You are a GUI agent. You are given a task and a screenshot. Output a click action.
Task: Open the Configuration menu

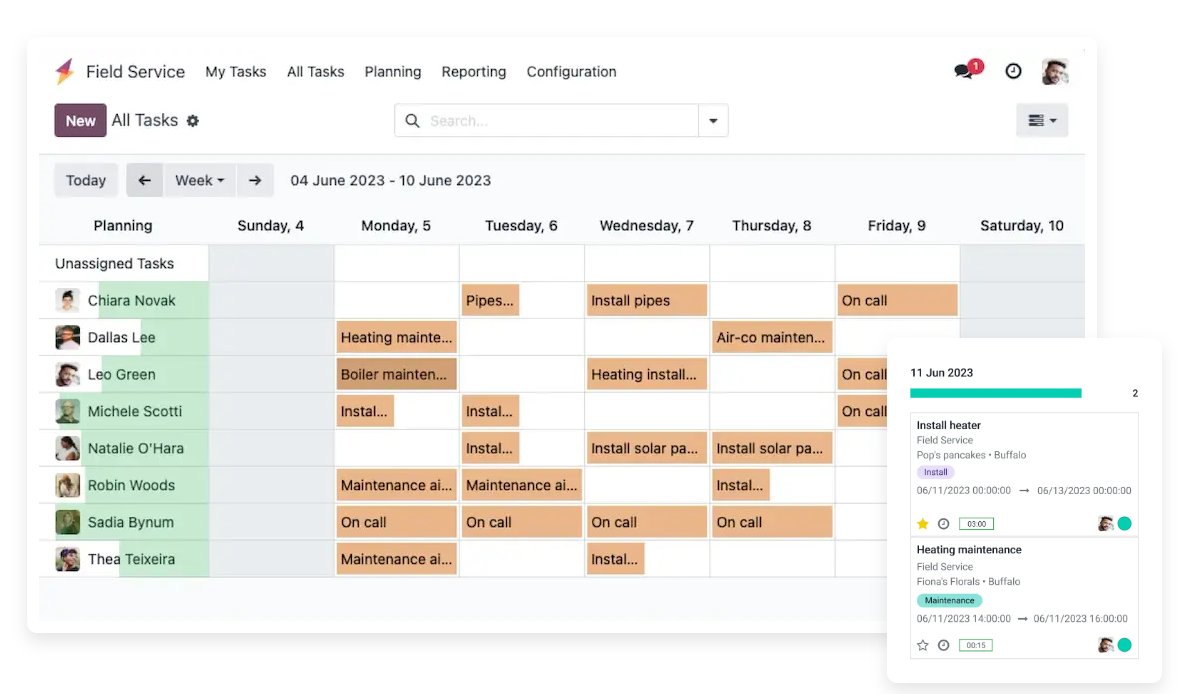tap(571, 72)
